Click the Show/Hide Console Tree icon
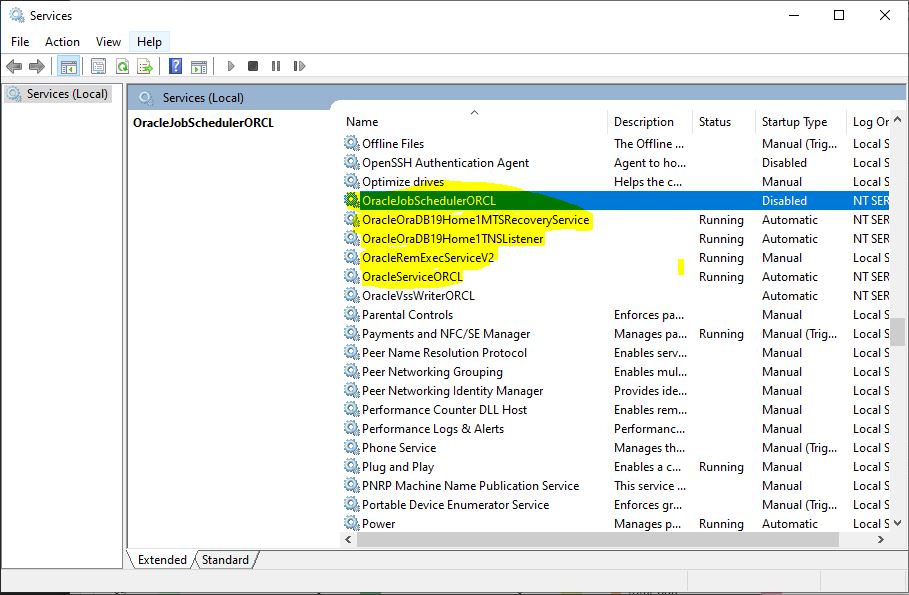 (x=67, y=66)
